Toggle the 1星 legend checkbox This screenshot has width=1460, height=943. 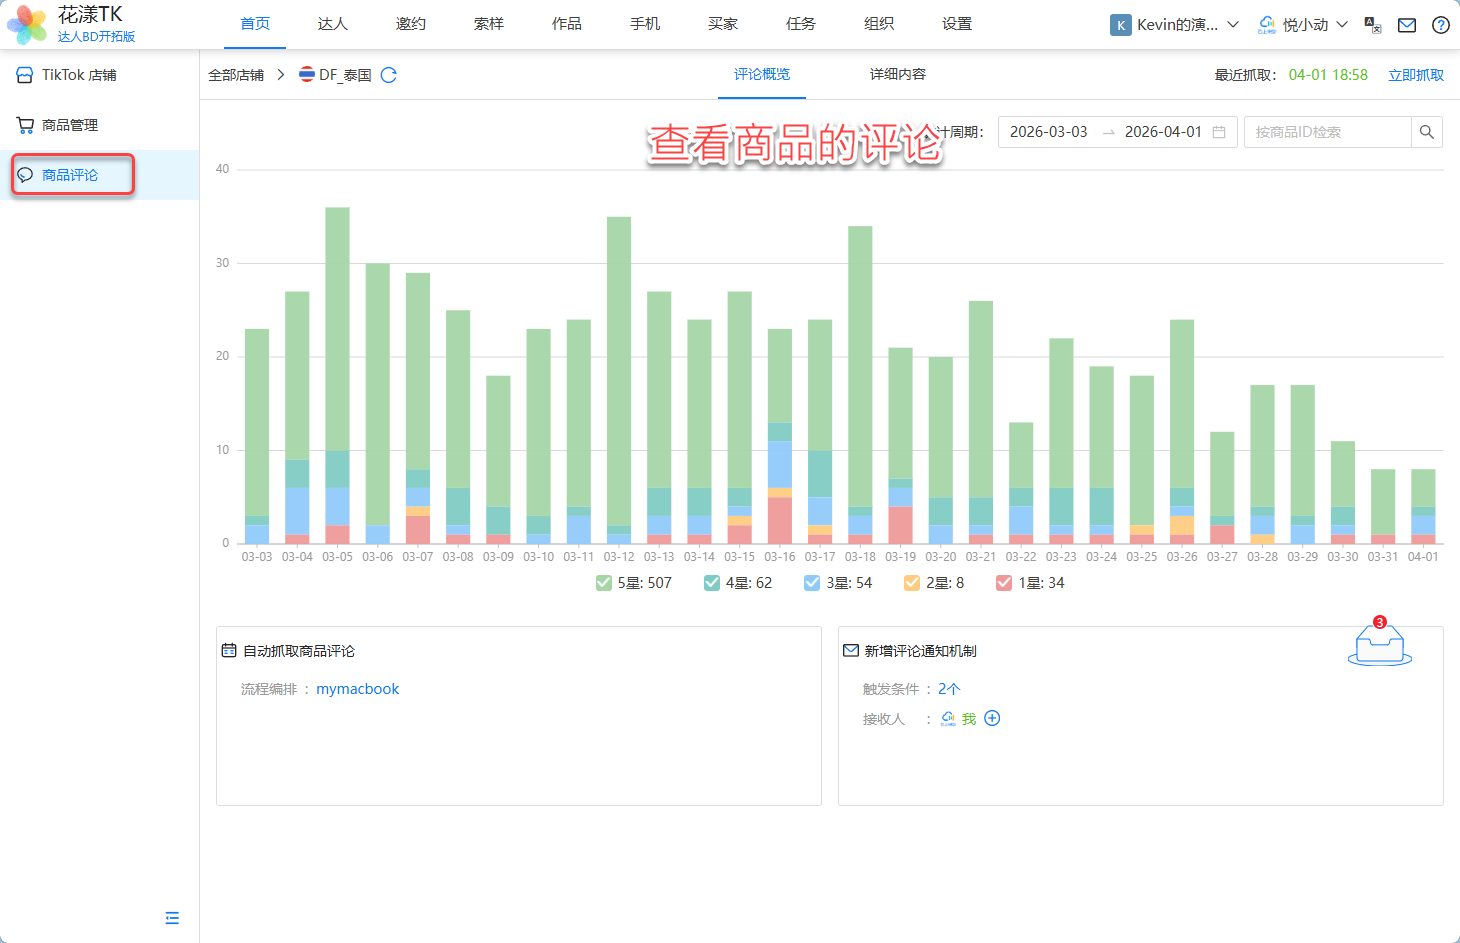(1004, 583)
